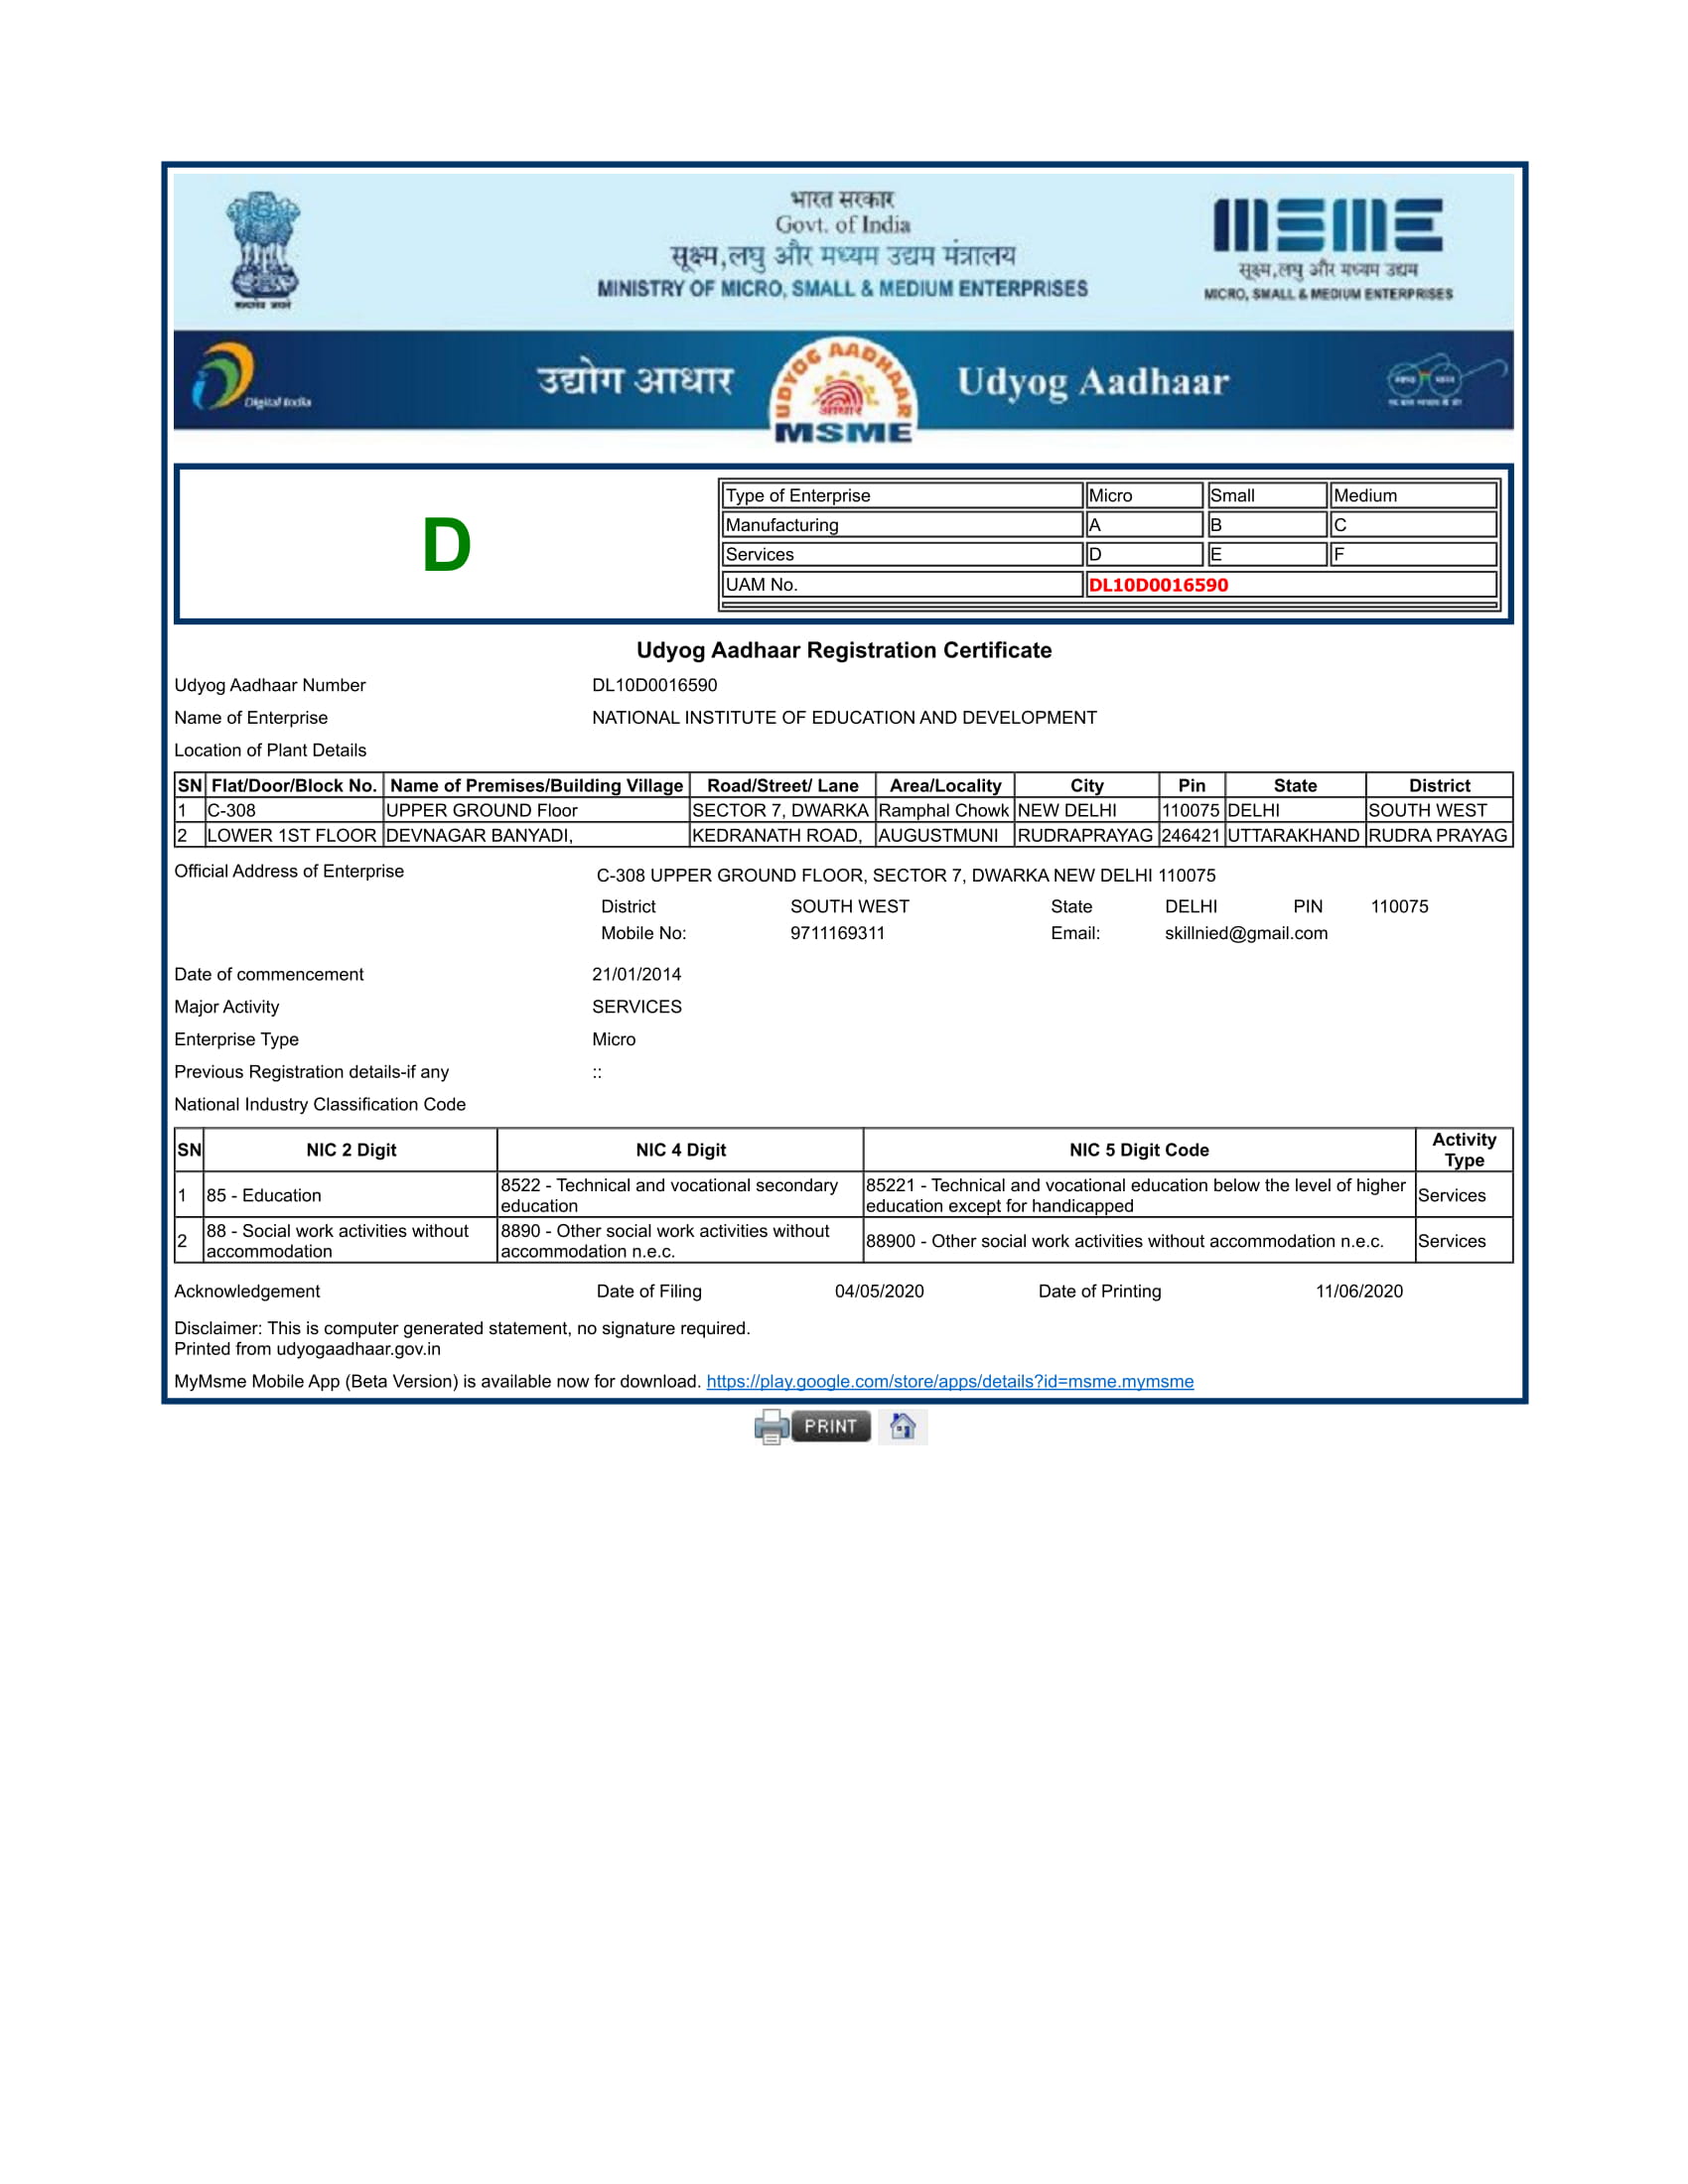Click the red UAM No. DL10D0016590 value
Screen dimensions: 1688x2184
click(1160, 583)
